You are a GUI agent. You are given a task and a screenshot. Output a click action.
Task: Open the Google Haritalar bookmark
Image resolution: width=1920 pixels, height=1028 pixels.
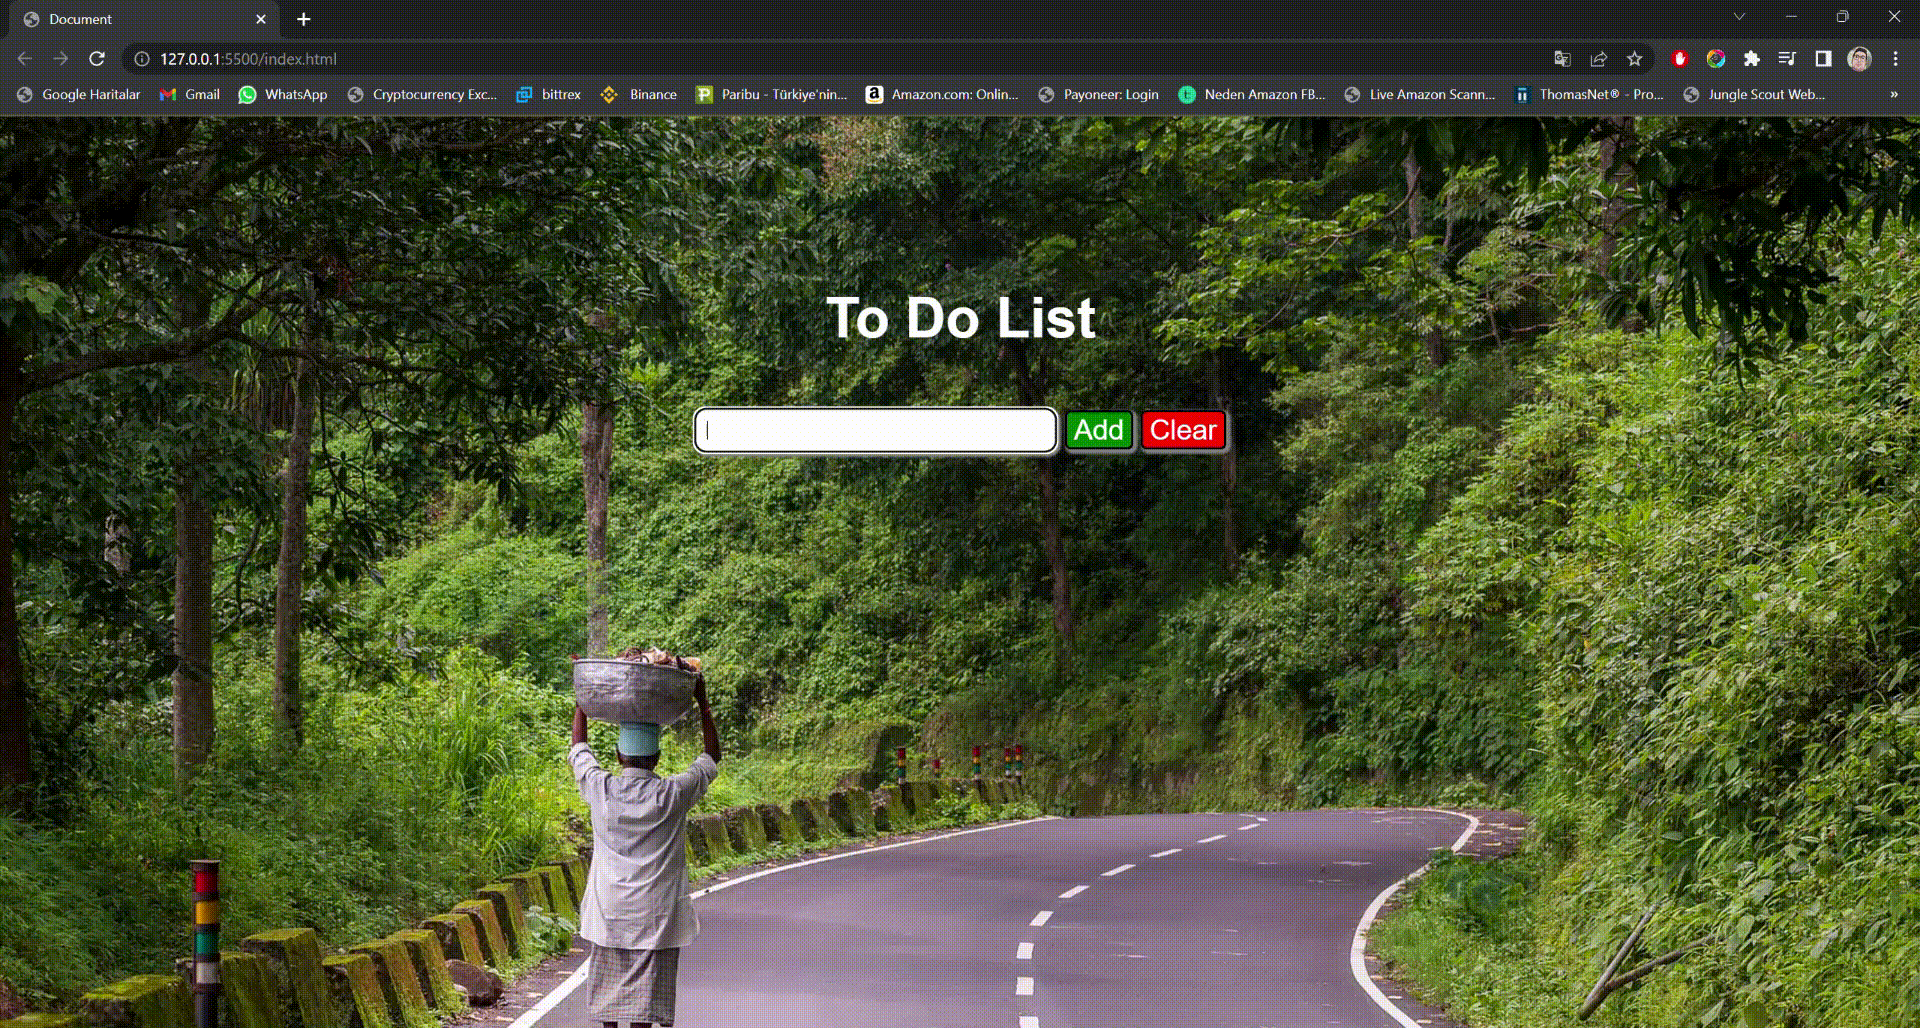tap(79, 94)
